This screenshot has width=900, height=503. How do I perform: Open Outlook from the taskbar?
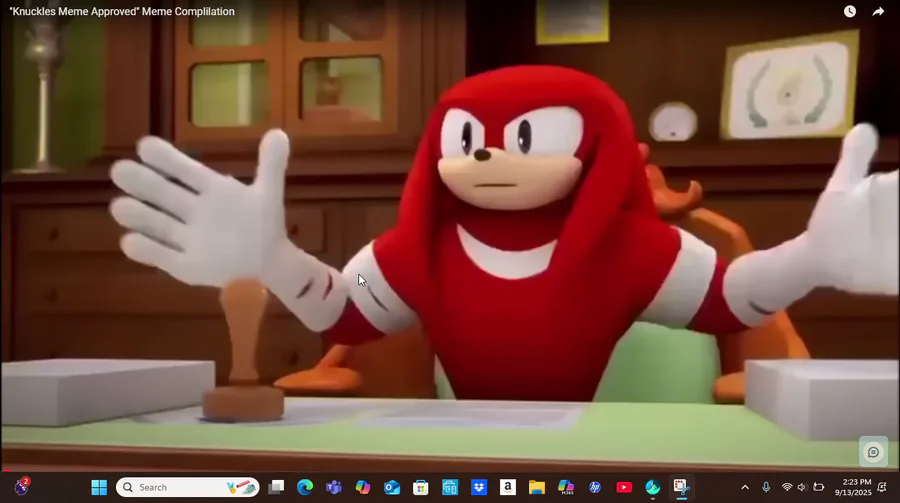(x=392, y=487)
